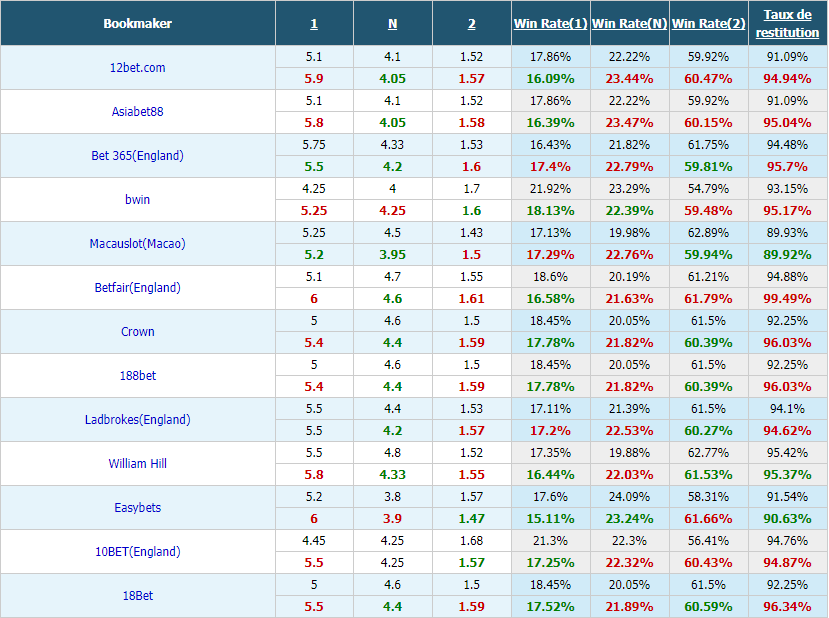
Task: Click the 95.37% value for William Hill
Action: coord(787,474)
